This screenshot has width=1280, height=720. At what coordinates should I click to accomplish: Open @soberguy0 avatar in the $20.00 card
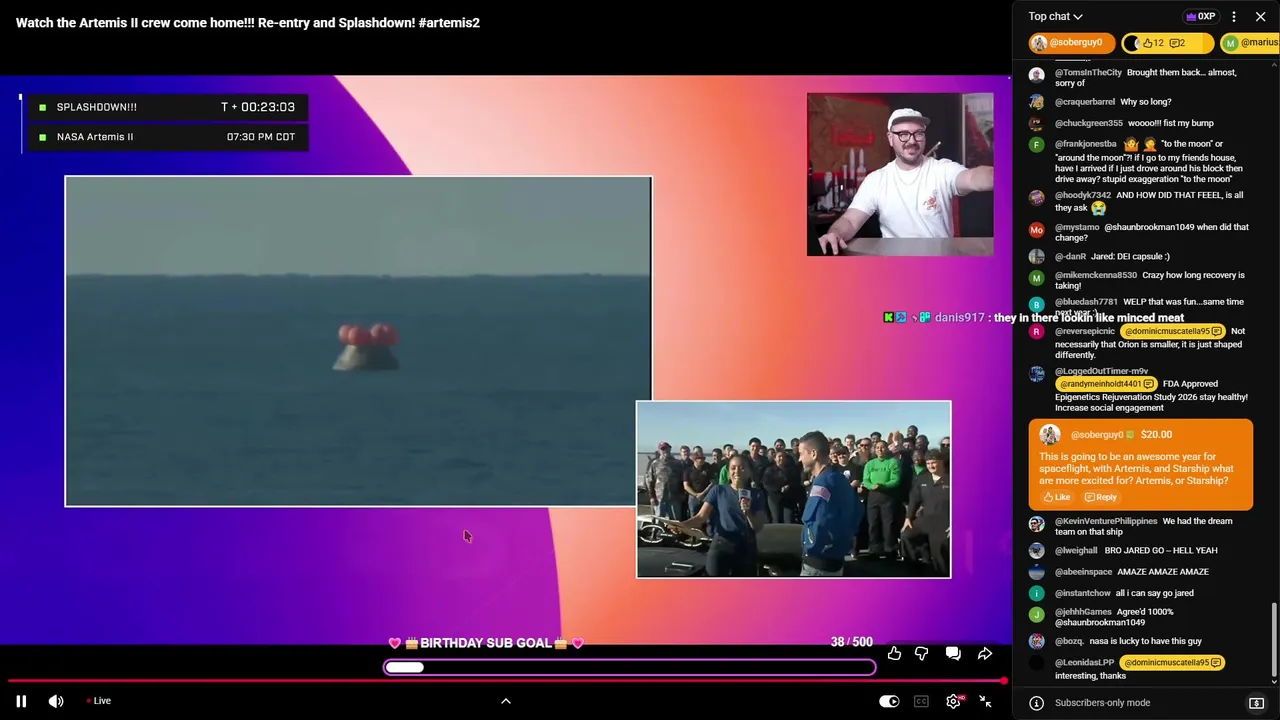coord(1050,435)
